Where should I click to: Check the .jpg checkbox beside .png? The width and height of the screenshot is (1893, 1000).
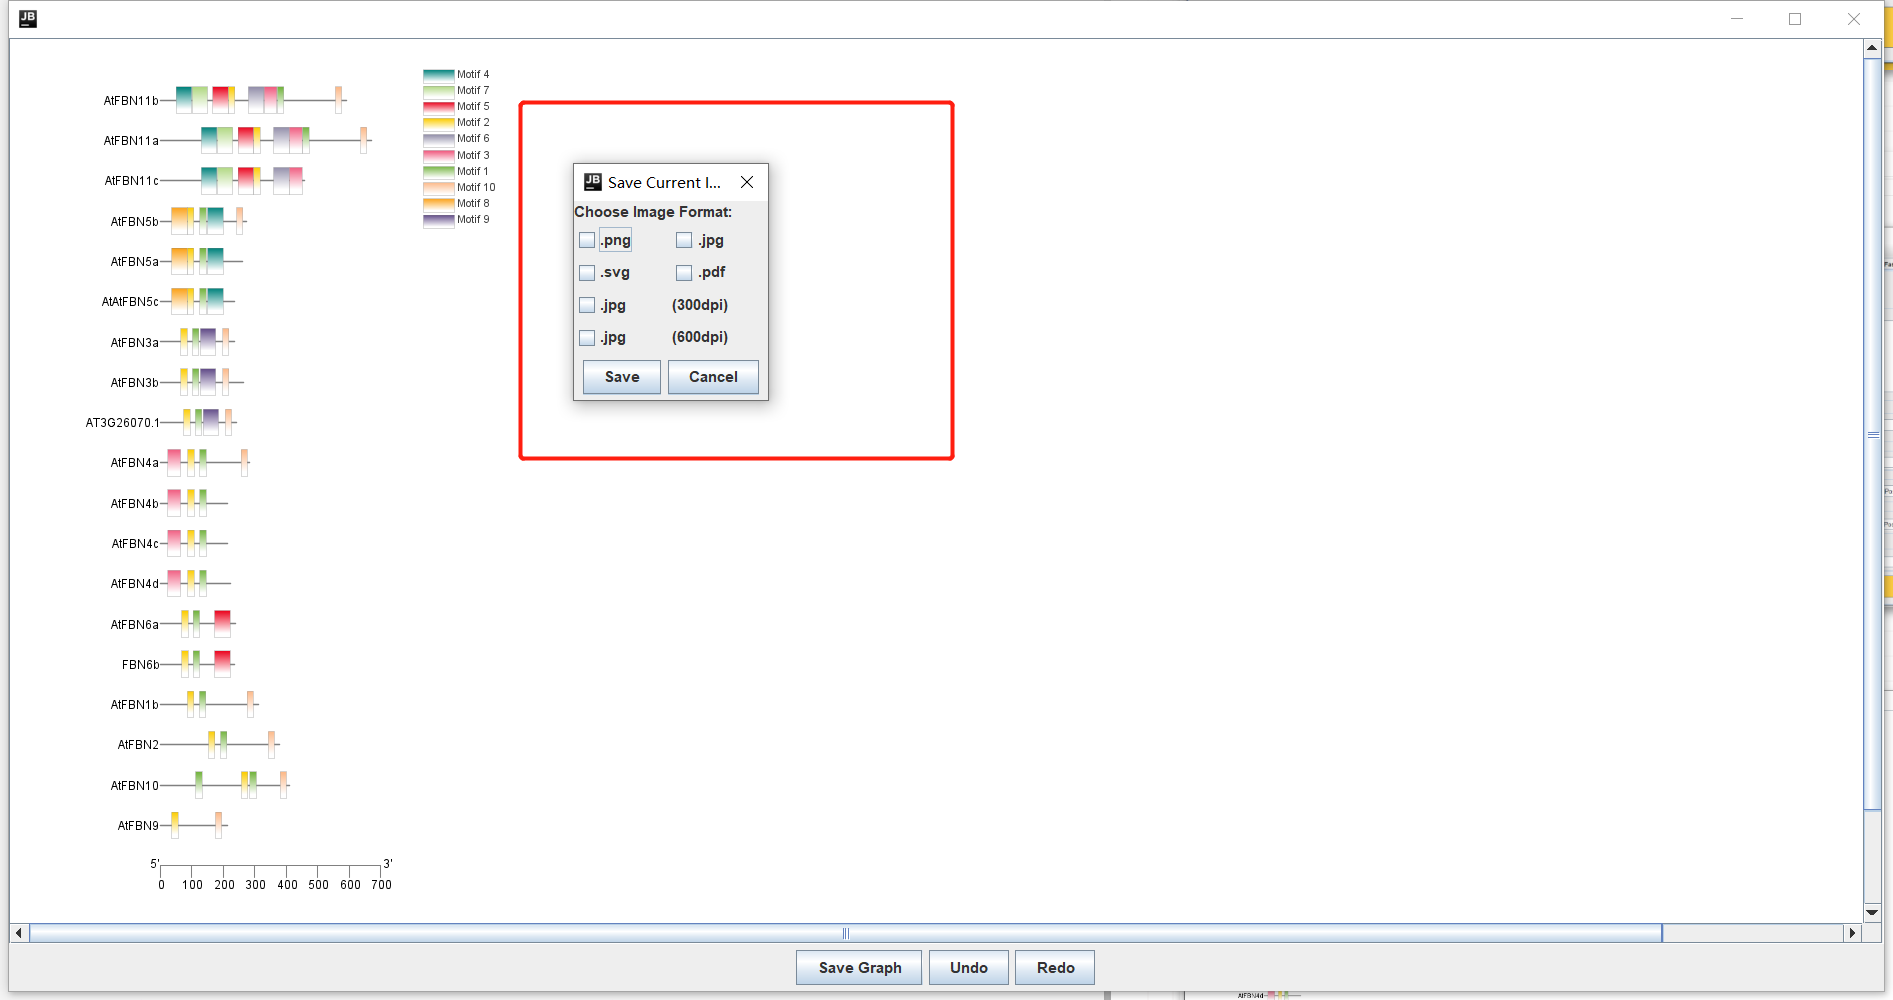tap(684, 240)
